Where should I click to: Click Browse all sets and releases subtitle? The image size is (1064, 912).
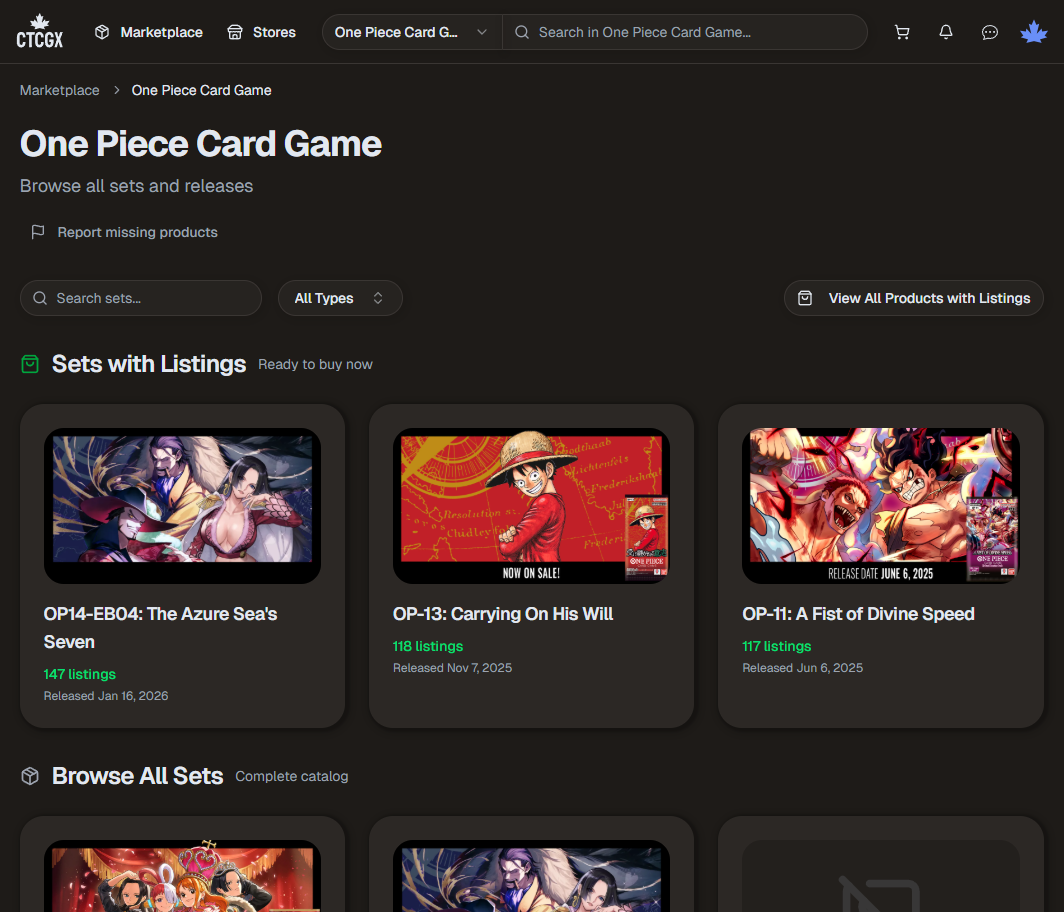click(x=136, y=186)
